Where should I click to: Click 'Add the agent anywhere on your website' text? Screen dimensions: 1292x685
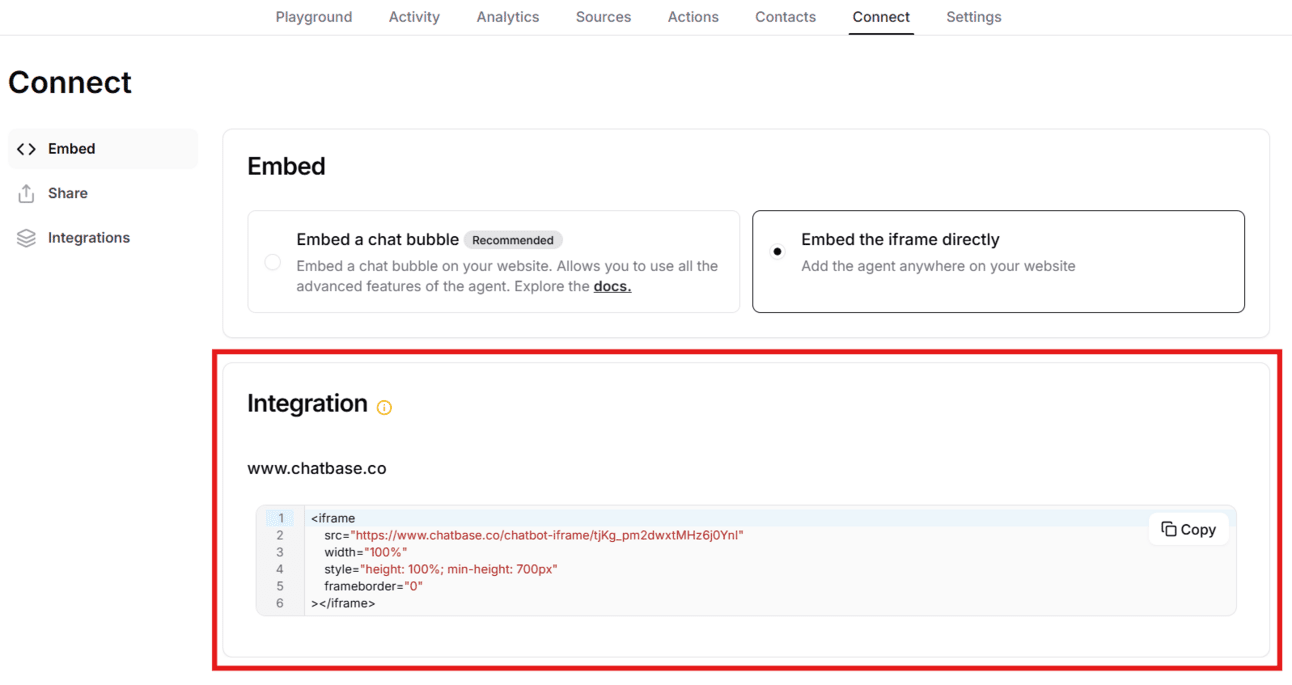pyautogui.click(x=938, y=266)
